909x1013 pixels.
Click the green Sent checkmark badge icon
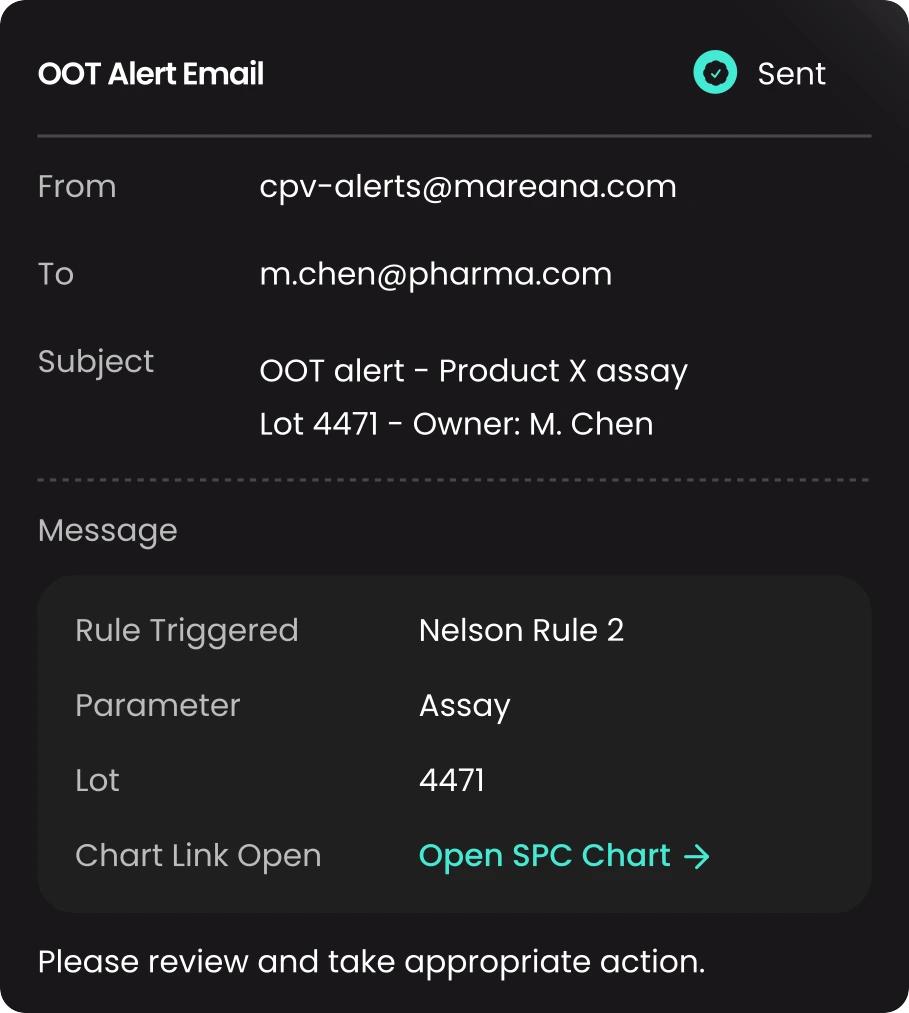coord(715,72)
